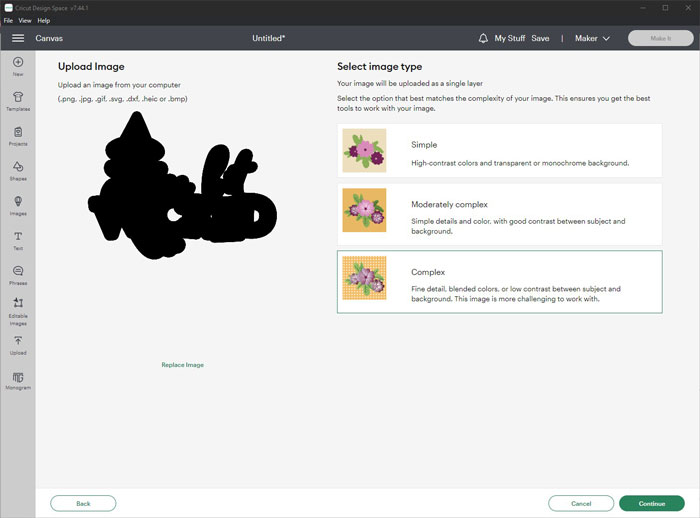This screenshot has height=518, width=700.
Task: Click the Canvas label in header
Action: (49, 38)
